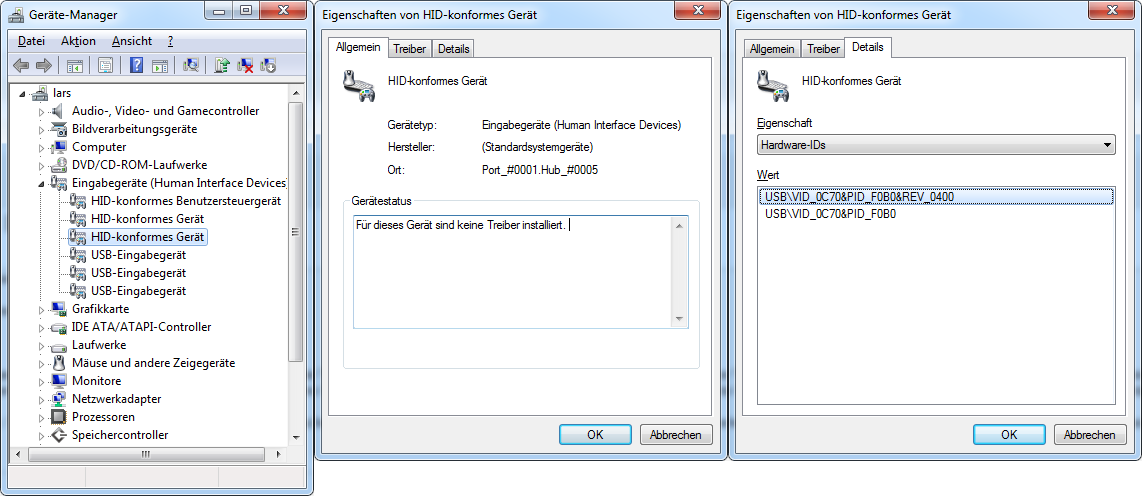The width and height of the screenshot is (1143, 497).
Task: Switch to Treiber tab in Hardware-IDs dialog
Action: coord(823,49)
